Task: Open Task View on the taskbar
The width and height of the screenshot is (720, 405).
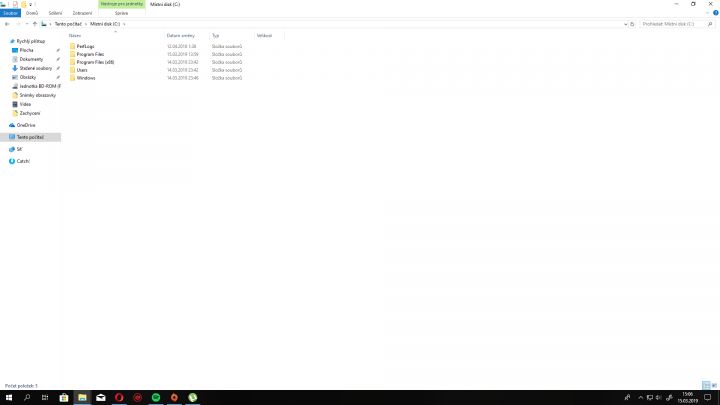Action: 45,398
